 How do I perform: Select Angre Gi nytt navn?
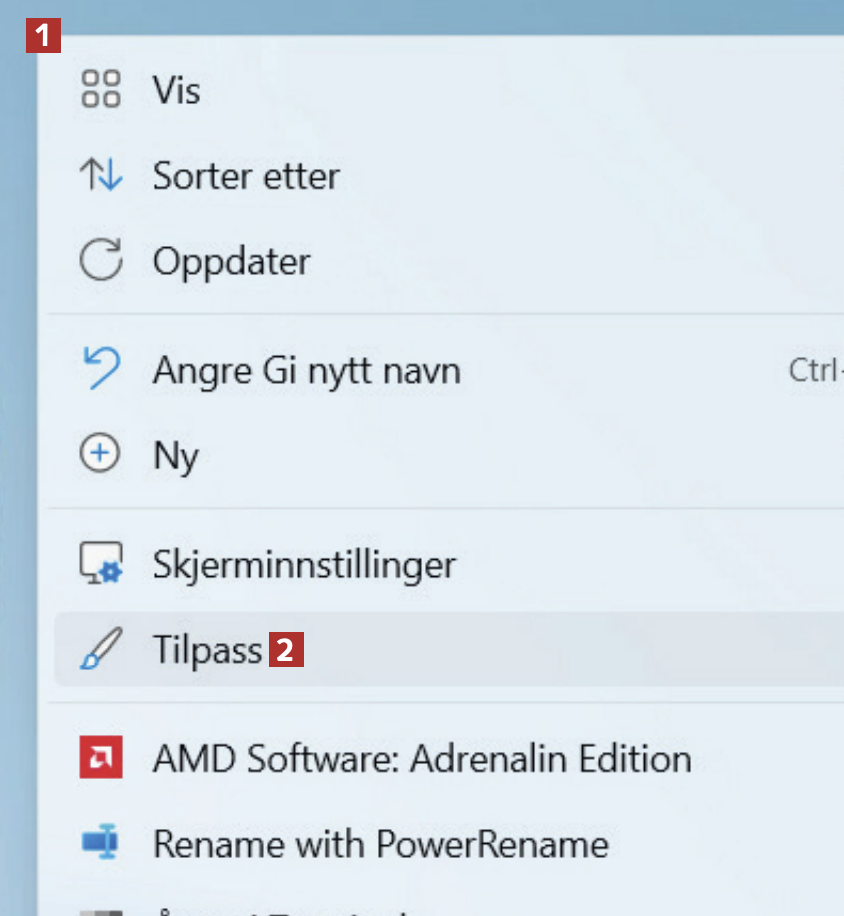click(x=306, y=371)
